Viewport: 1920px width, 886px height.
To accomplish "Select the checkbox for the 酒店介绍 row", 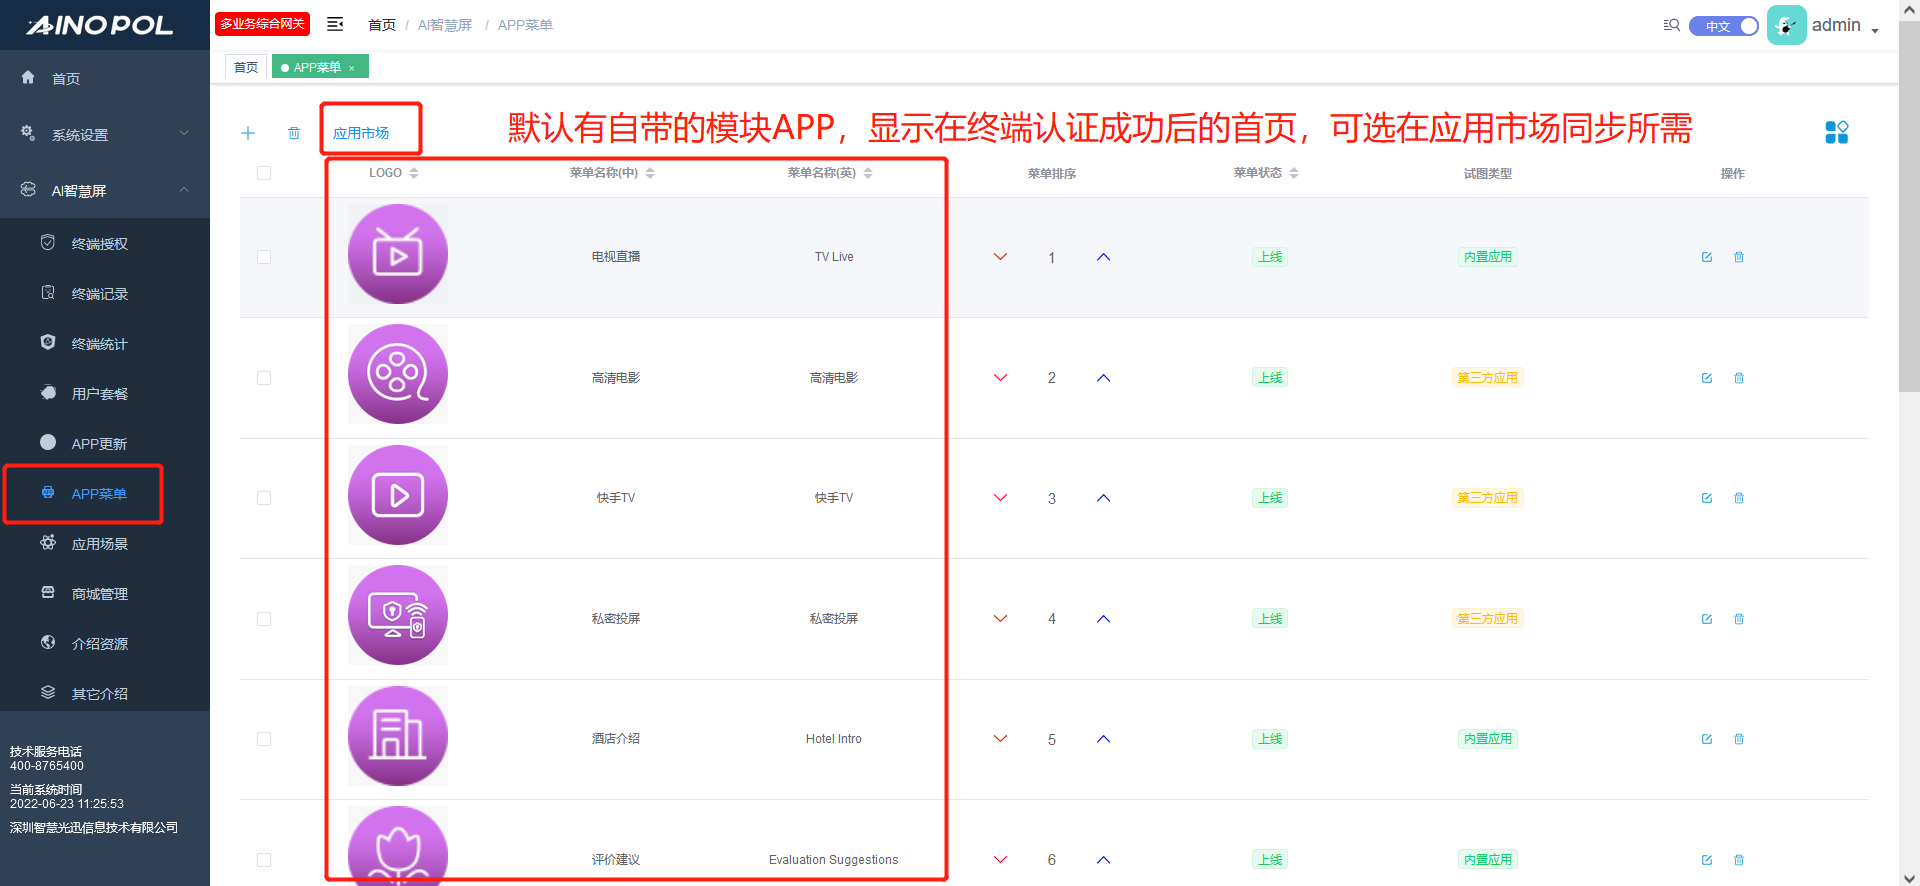I will tap(264, 739).
